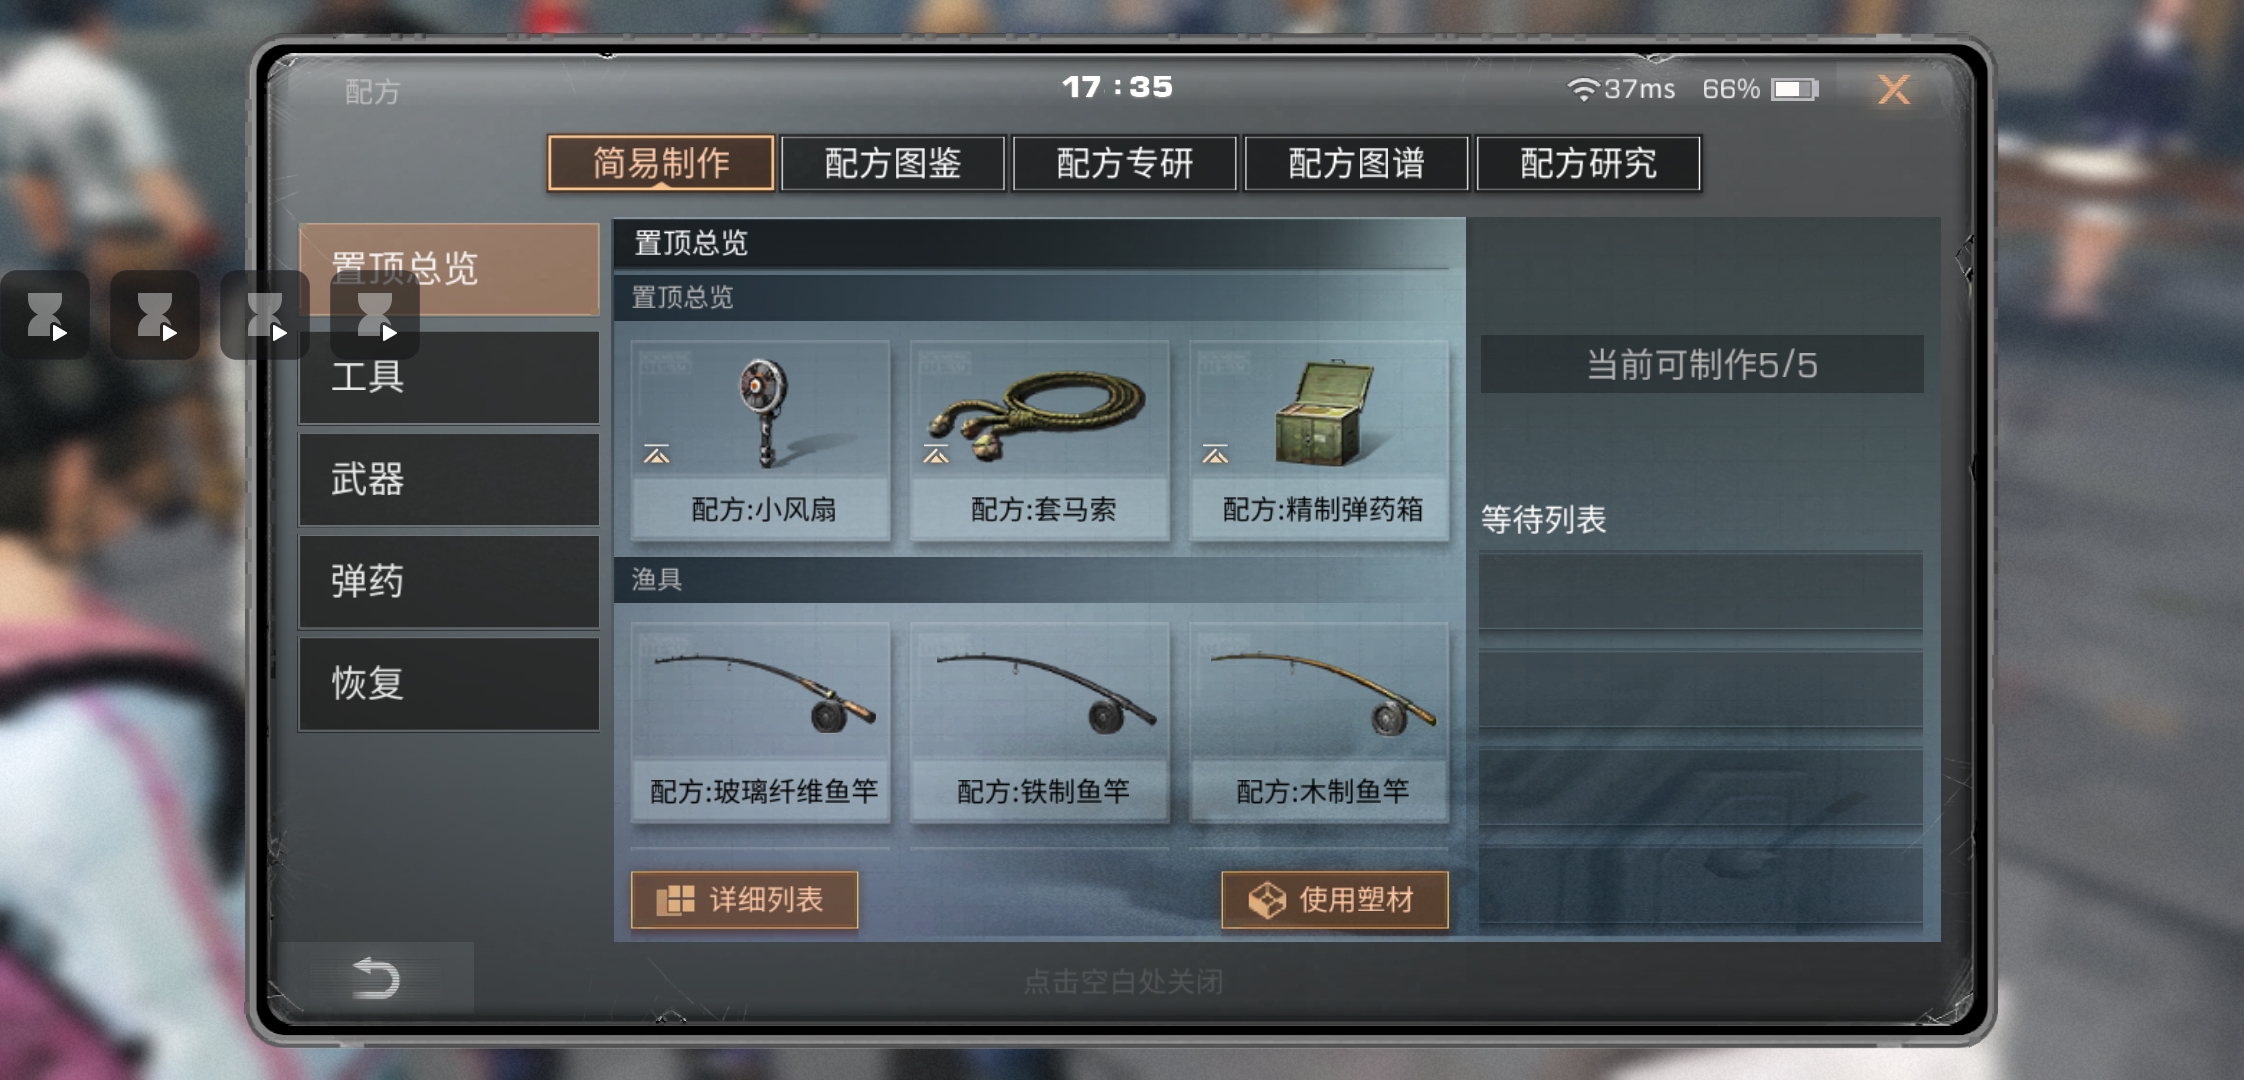Image resolution: width=2244 pixels, height=1080 pixels.
Task: Open the 配方:小风扇 fan recipe
Action: point(760,440)
